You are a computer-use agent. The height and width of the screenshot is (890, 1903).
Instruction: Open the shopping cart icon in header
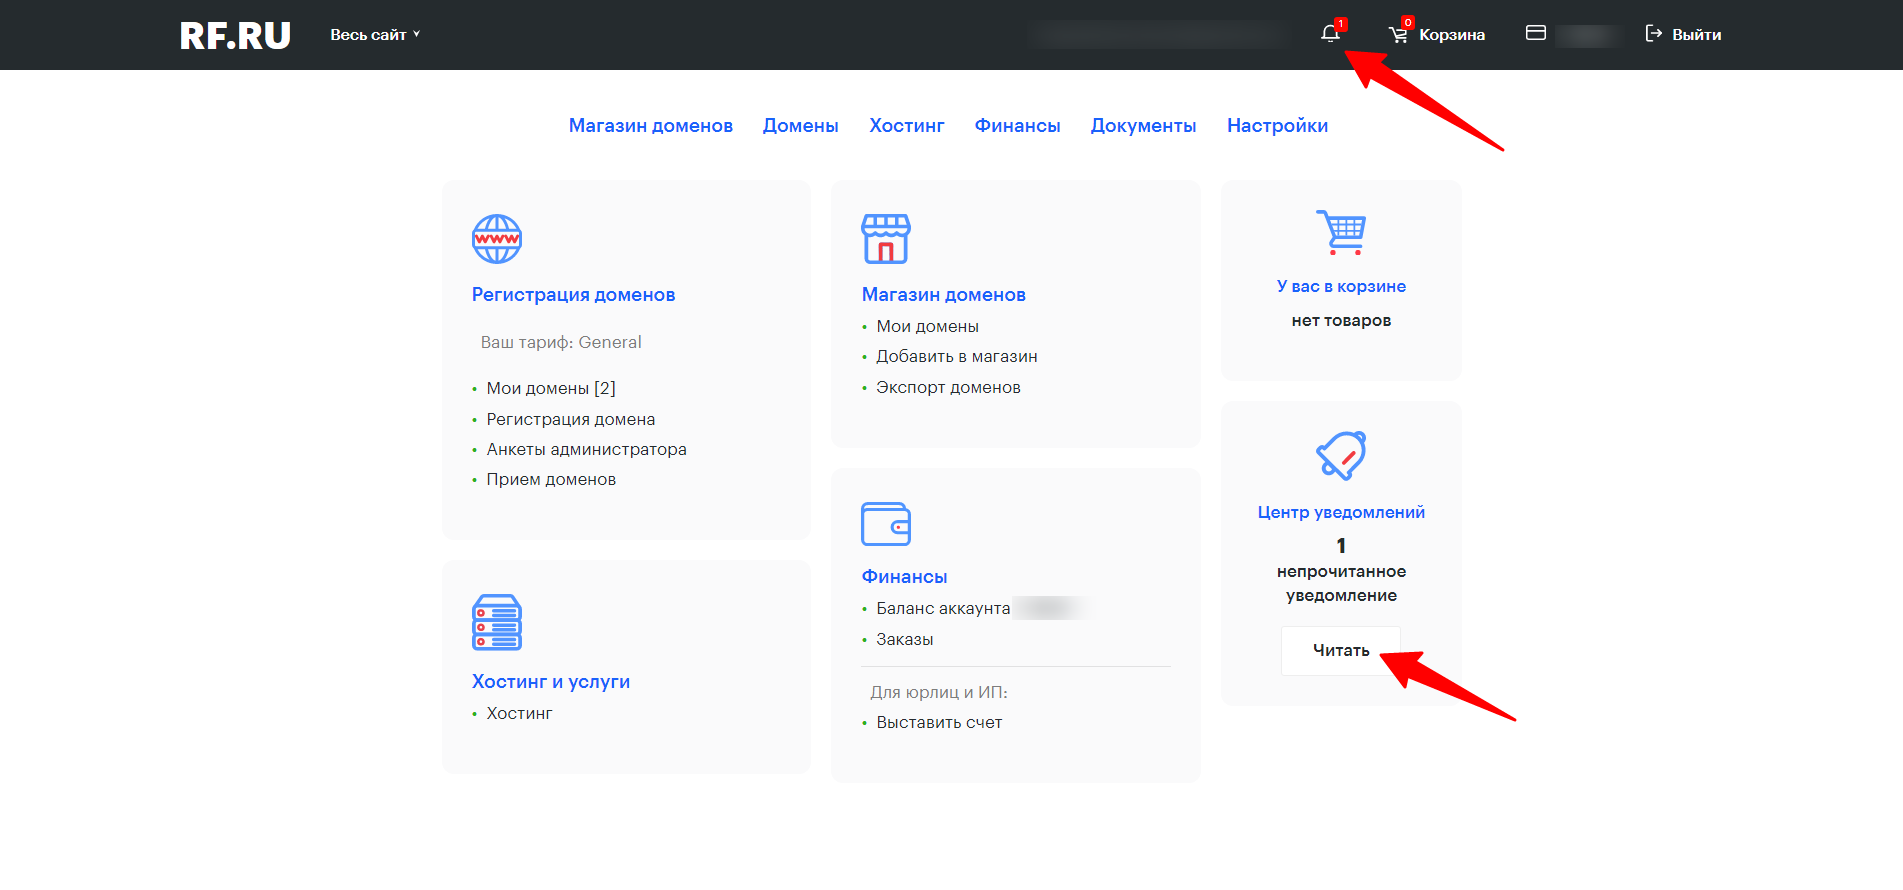point(1398,35)
